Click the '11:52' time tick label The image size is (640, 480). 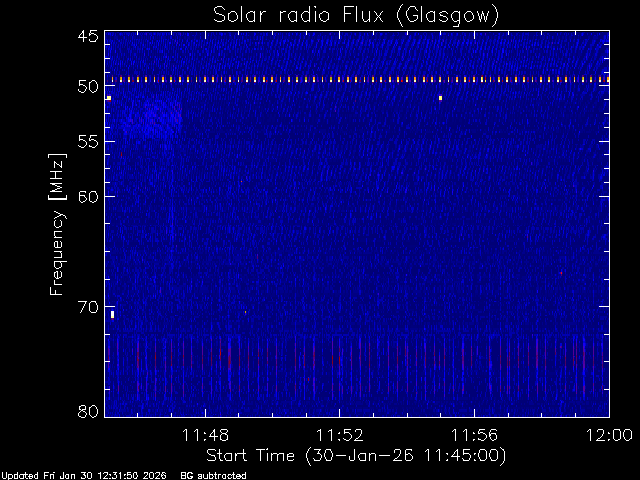pyautogui.click(x=340, y=435)
